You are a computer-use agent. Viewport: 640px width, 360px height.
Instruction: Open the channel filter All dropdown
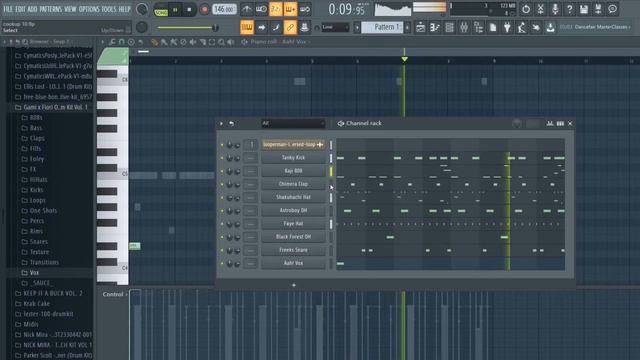pos(293,123)
